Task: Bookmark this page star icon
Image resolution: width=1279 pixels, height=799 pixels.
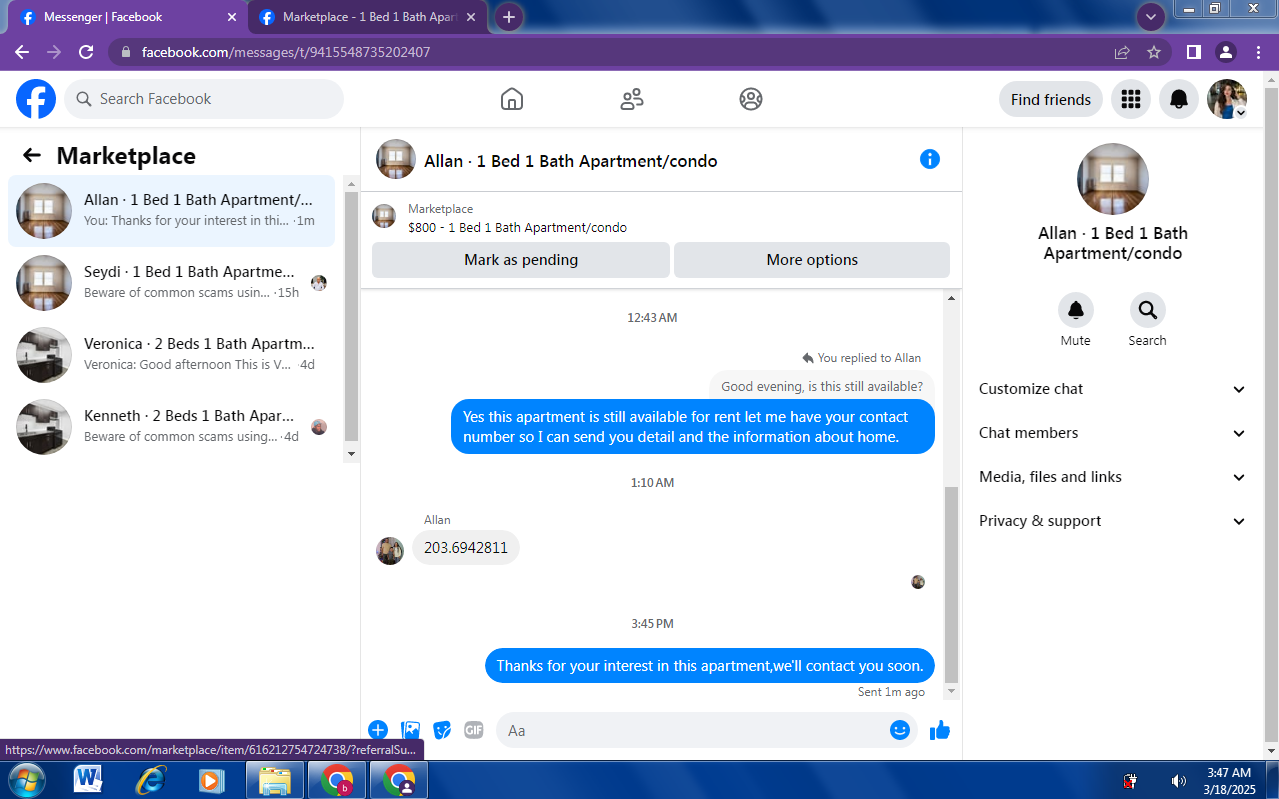Action: (1154, 52)
